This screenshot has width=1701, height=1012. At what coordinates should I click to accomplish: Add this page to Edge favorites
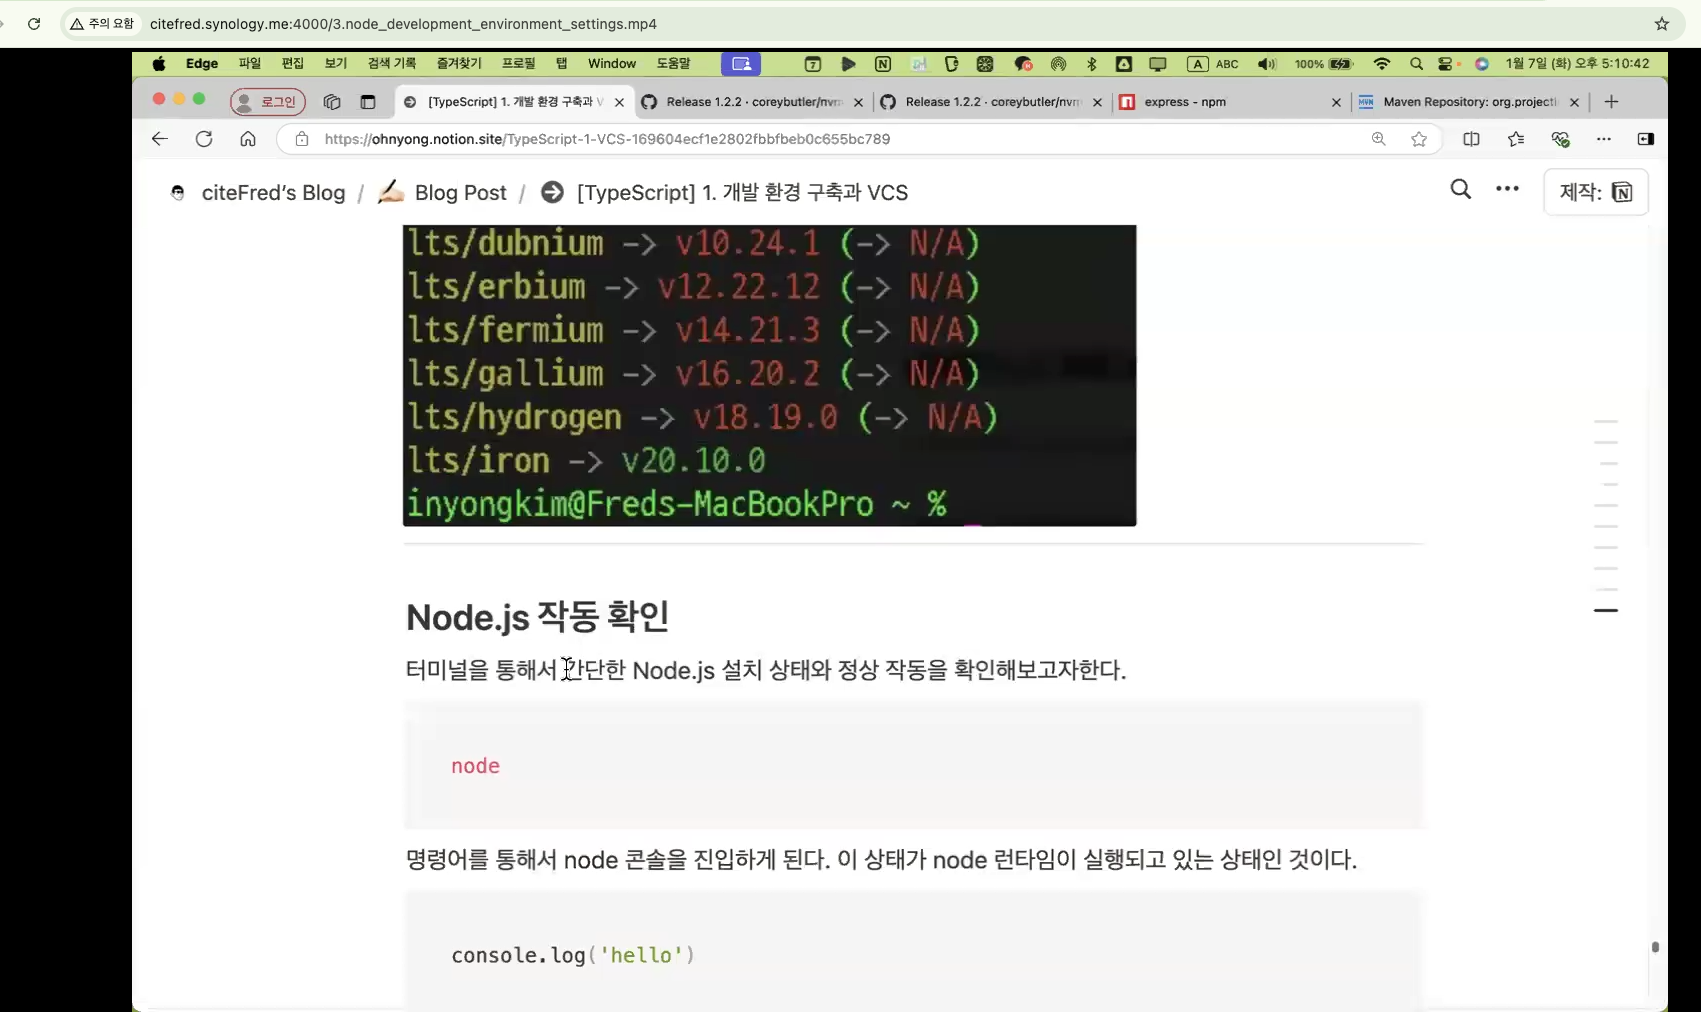[x=1419, y=139]
